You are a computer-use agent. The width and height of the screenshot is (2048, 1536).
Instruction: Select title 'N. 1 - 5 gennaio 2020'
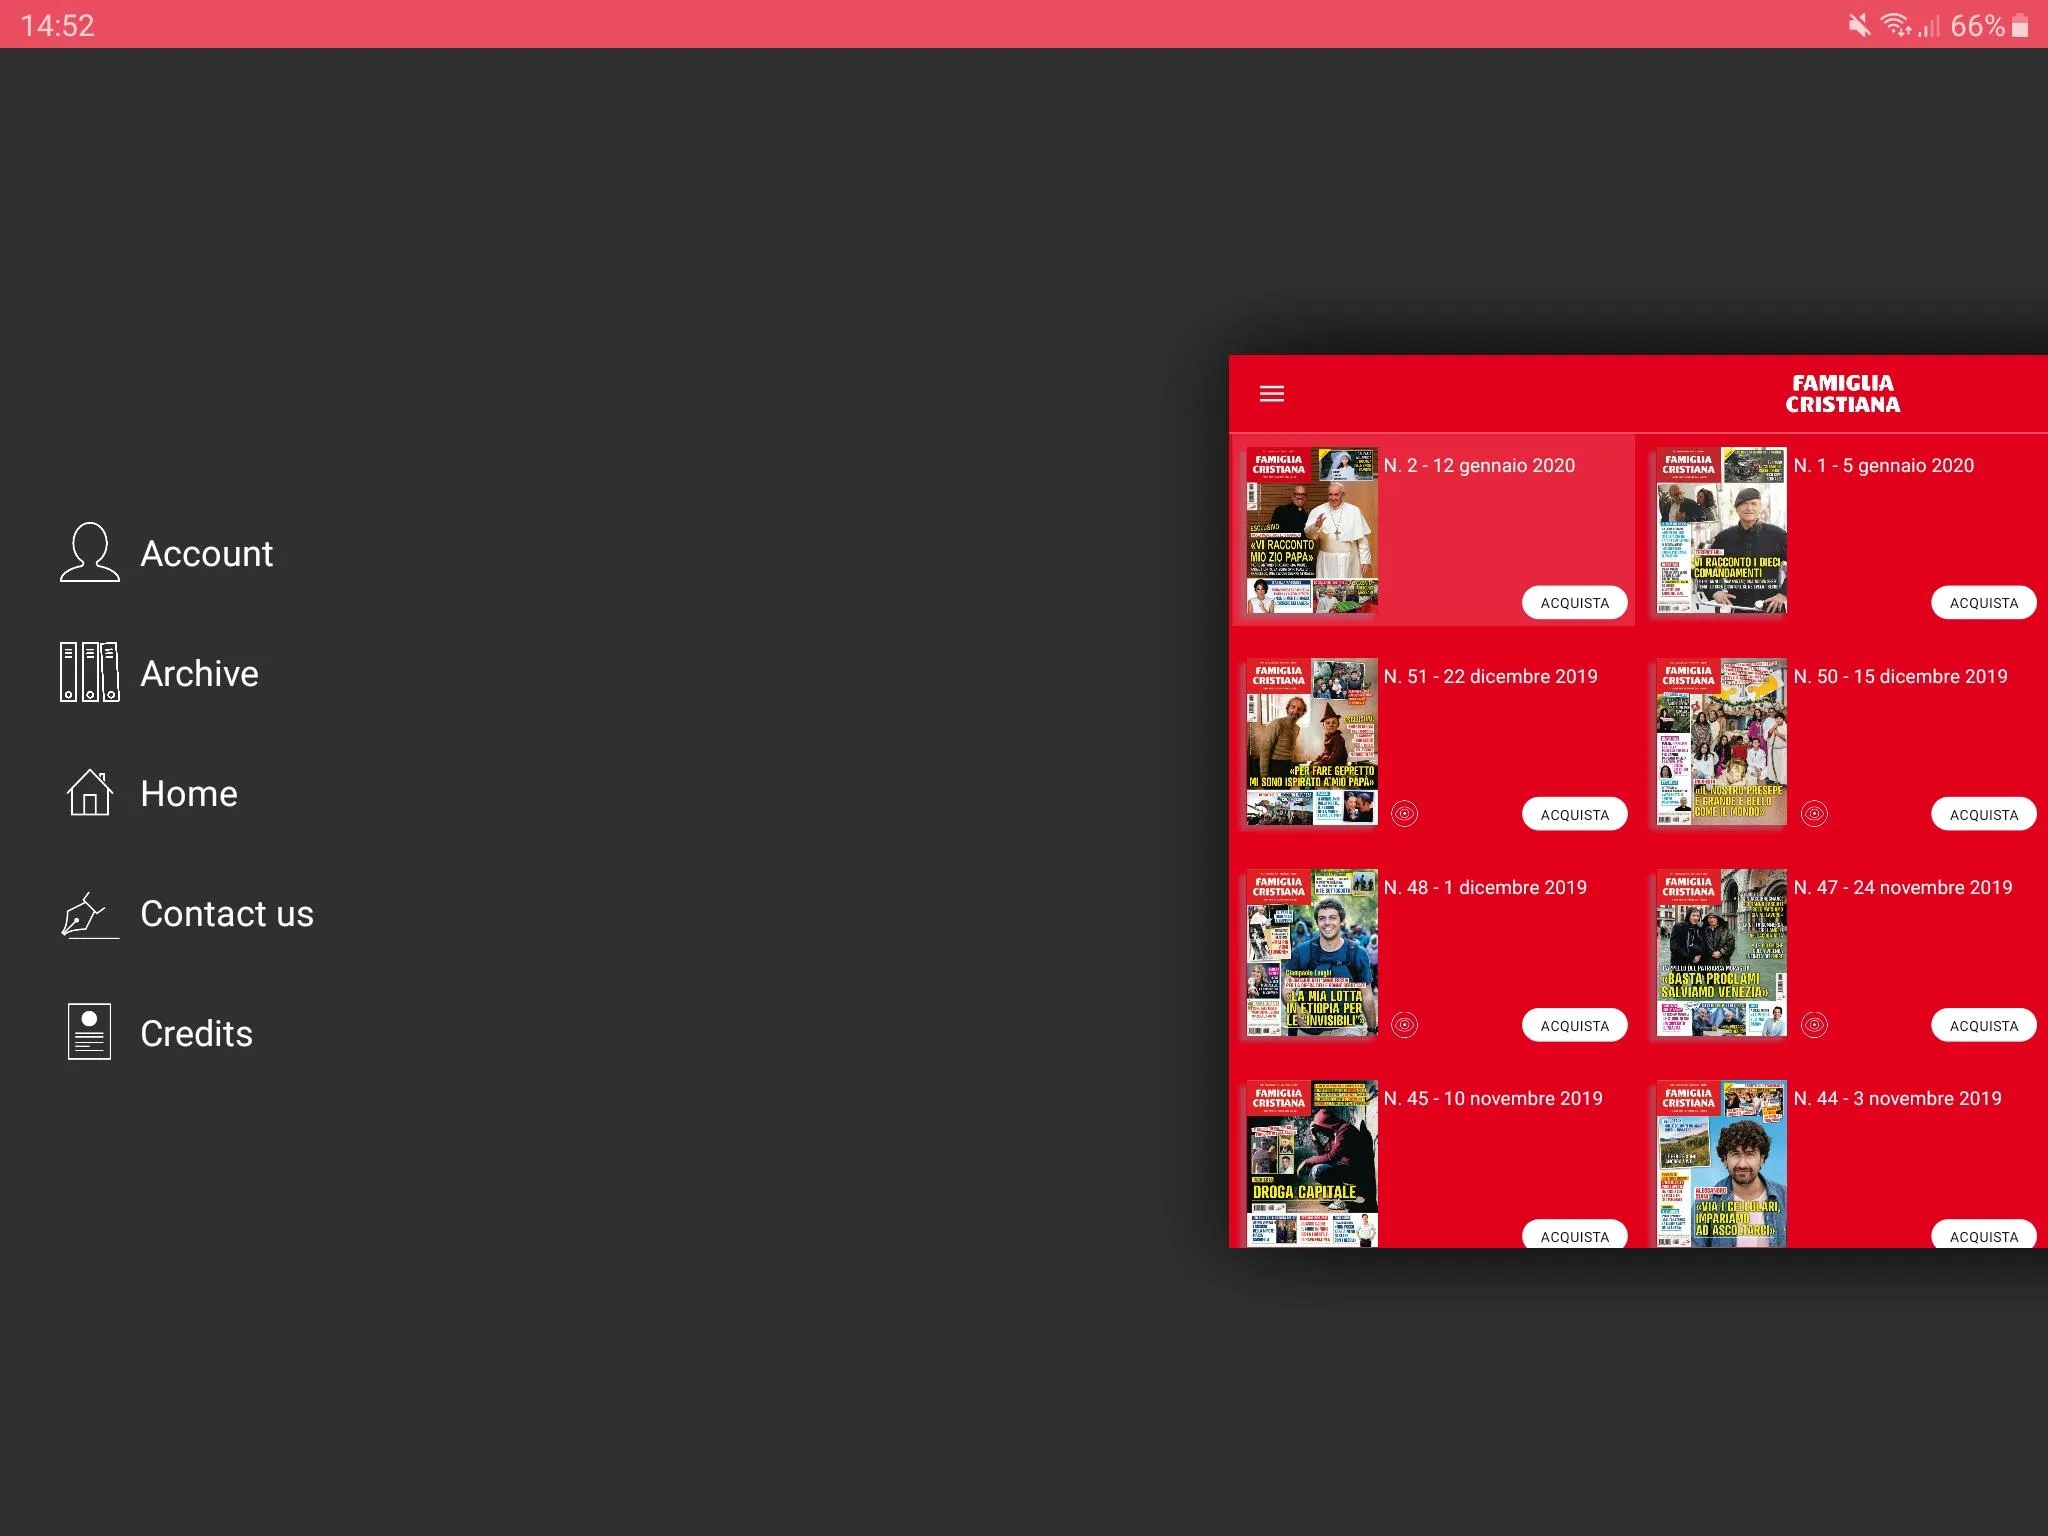(1884, 465)
